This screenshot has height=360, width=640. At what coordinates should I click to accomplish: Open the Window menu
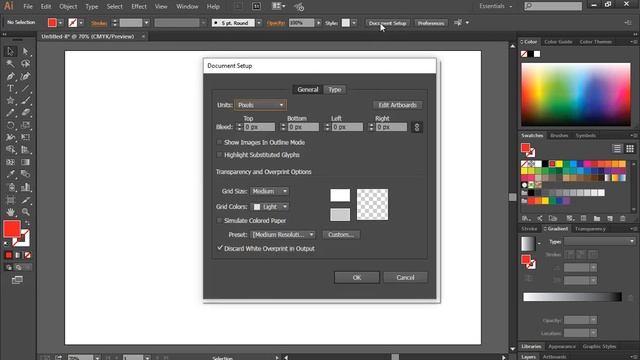click(x=187, y=7)
